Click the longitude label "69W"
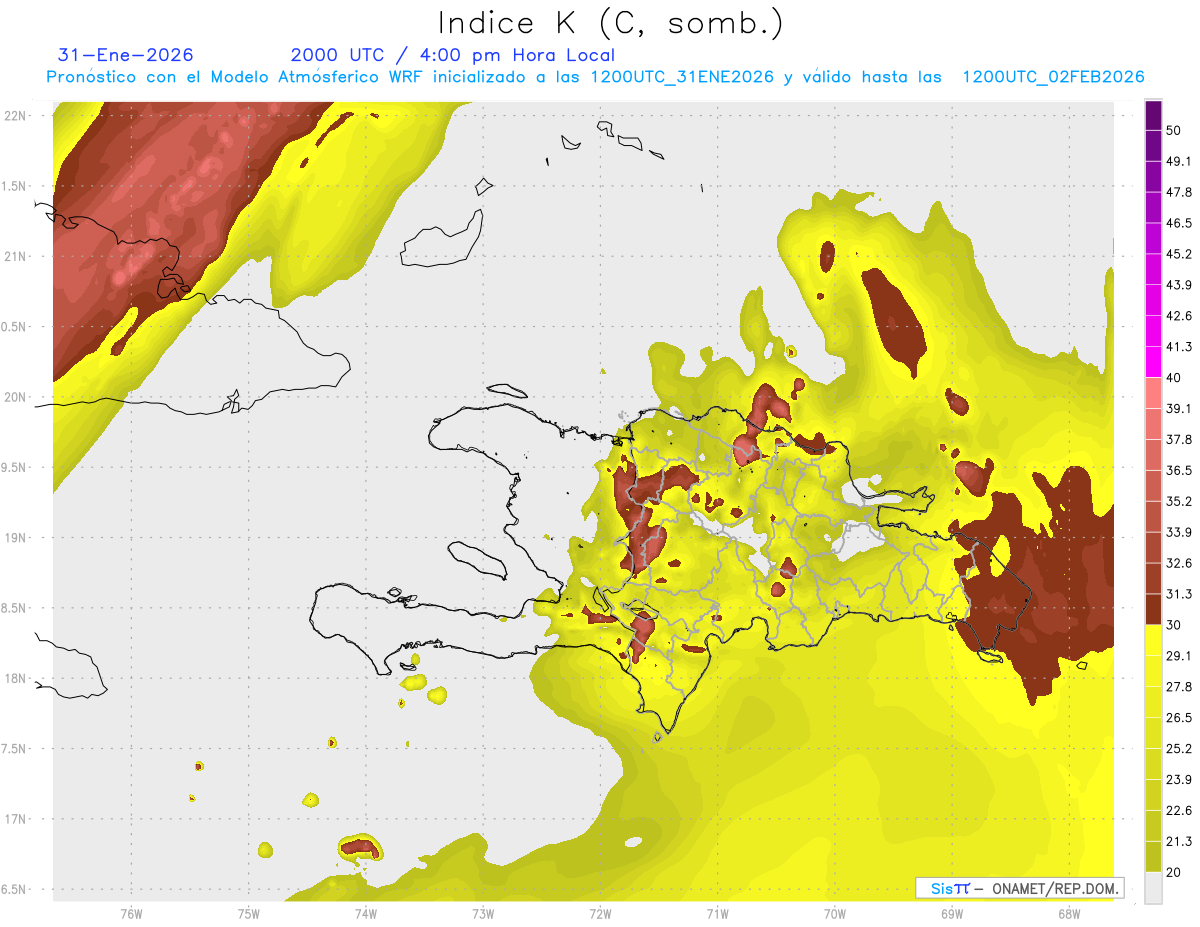The width and height of the screenshot is (1200, 927). [951, 913]
